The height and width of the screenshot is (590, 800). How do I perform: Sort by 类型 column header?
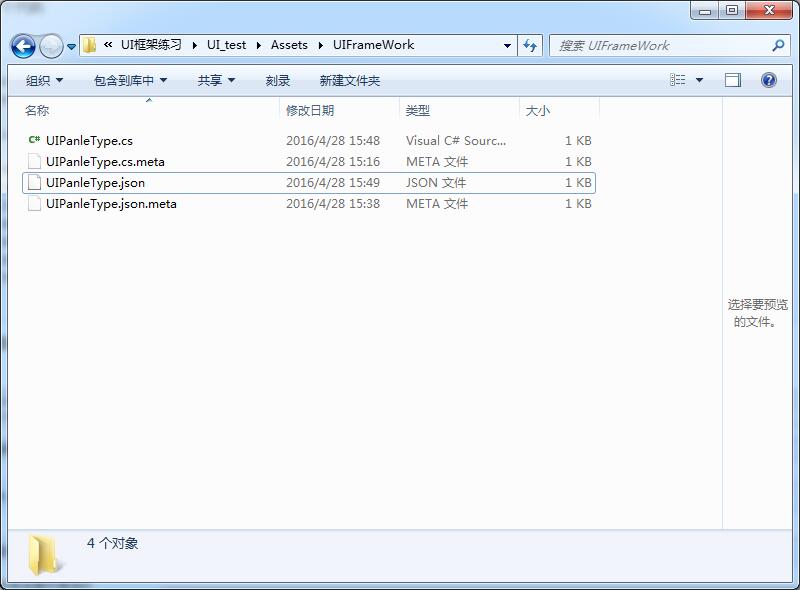click(417, 110)
